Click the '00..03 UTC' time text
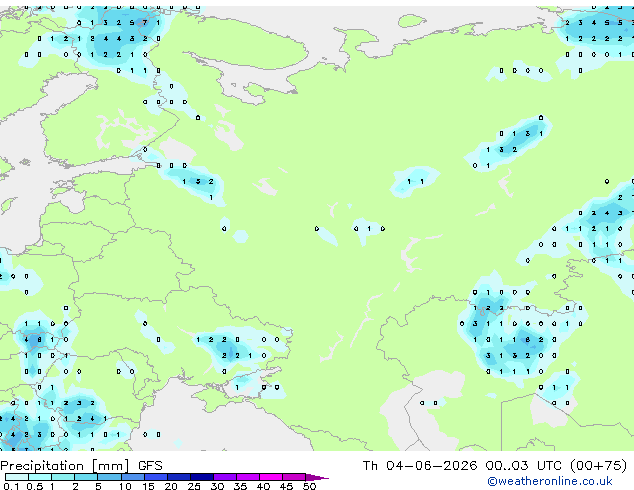The height and width of the screenshot is (490, 634). pos(524,466)
